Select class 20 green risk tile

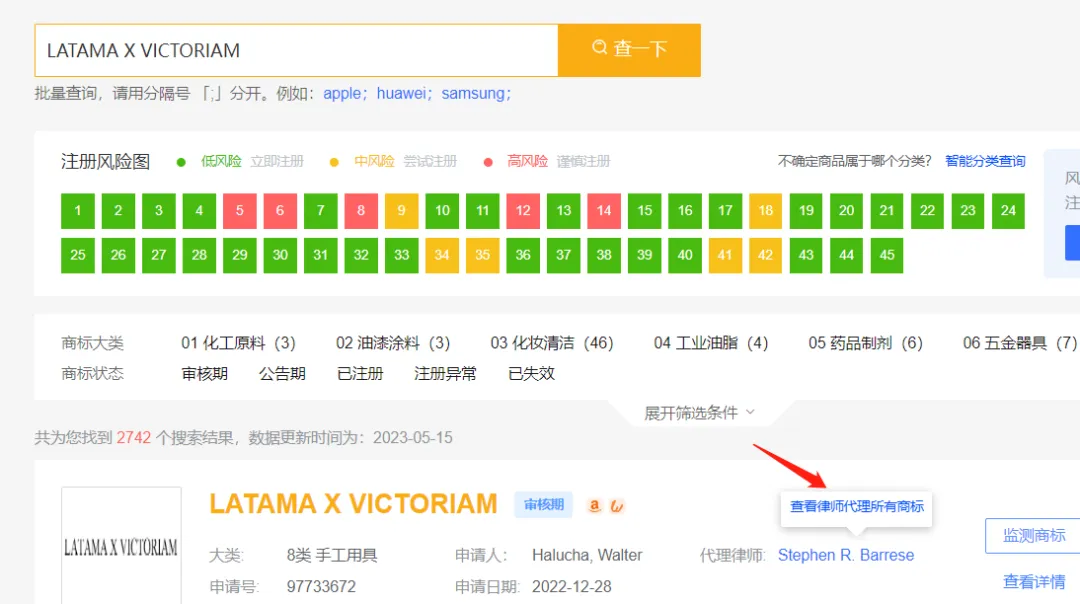(847, 211)
